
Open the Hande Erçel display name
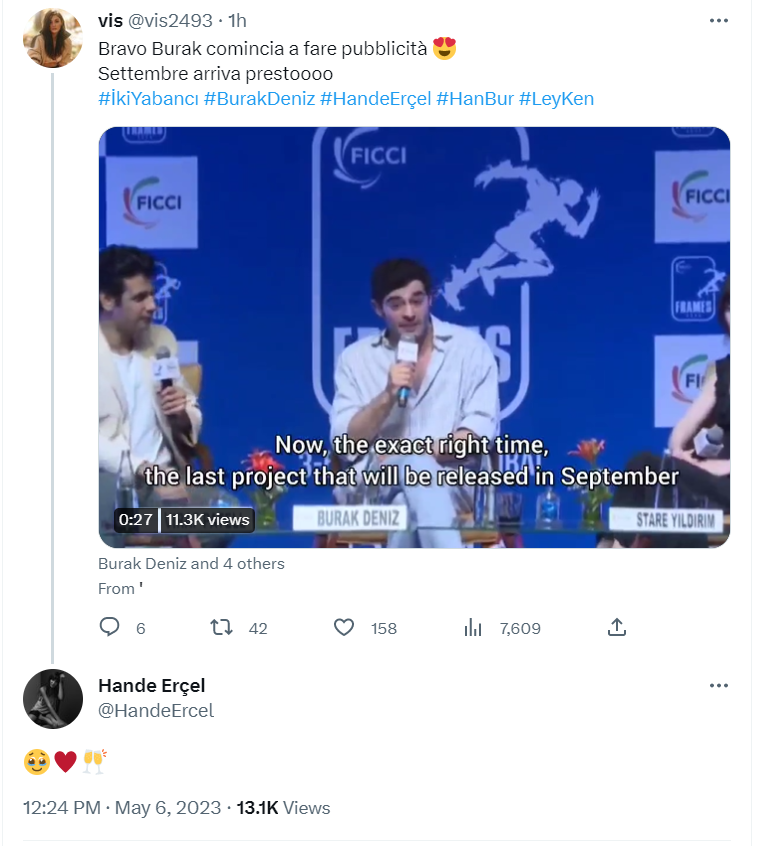(151, 685)
